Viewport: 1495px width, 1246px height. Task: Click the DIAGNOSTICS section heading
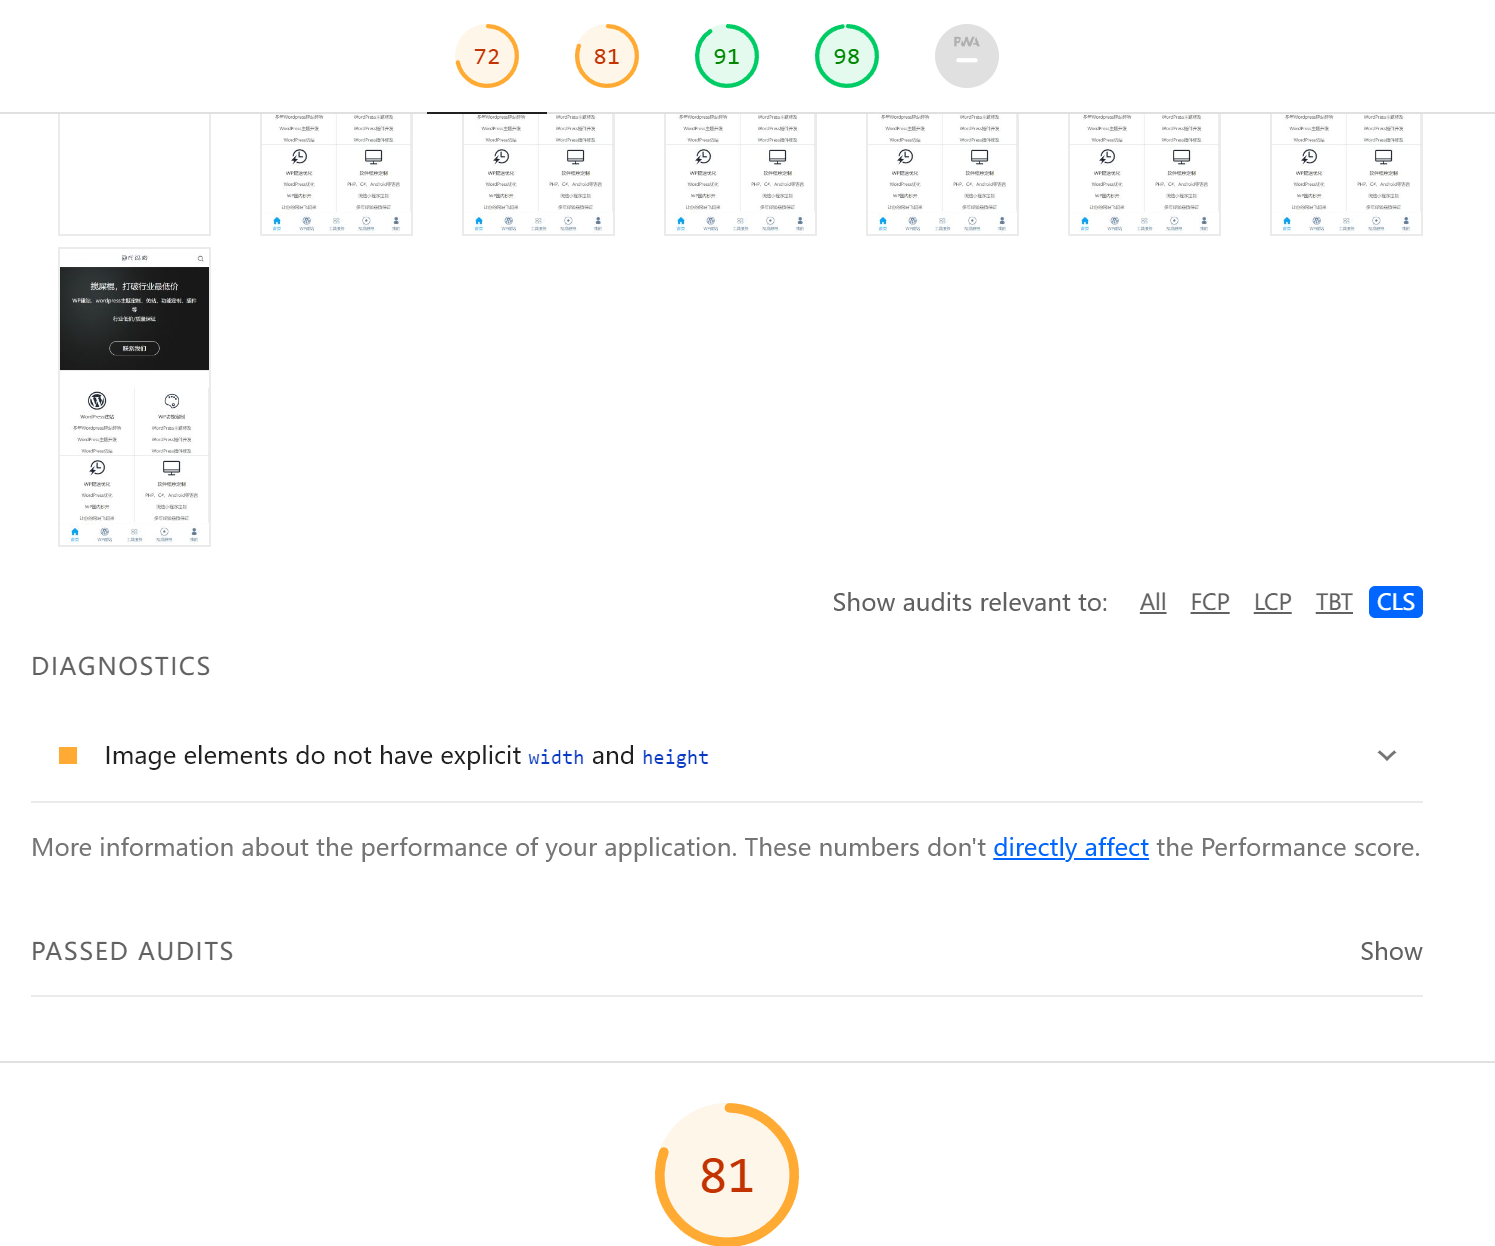(121, 666)
